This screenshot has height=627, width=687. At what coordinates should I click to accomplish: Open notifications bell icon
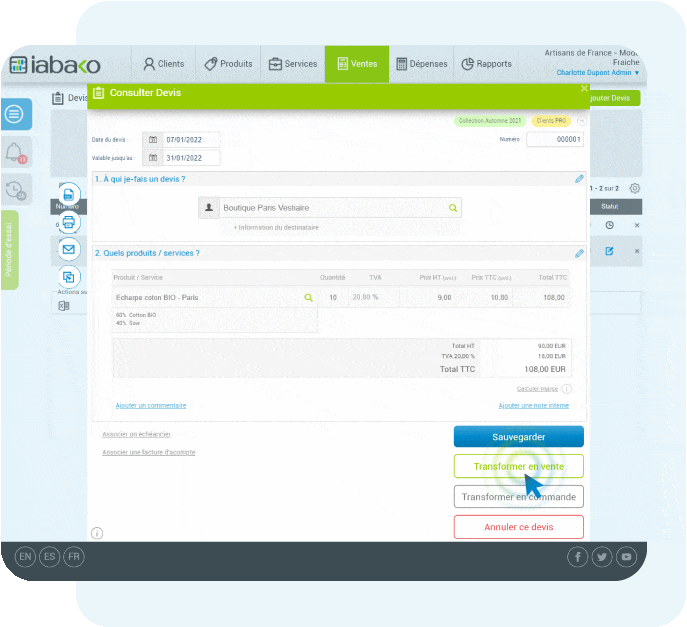16,152
